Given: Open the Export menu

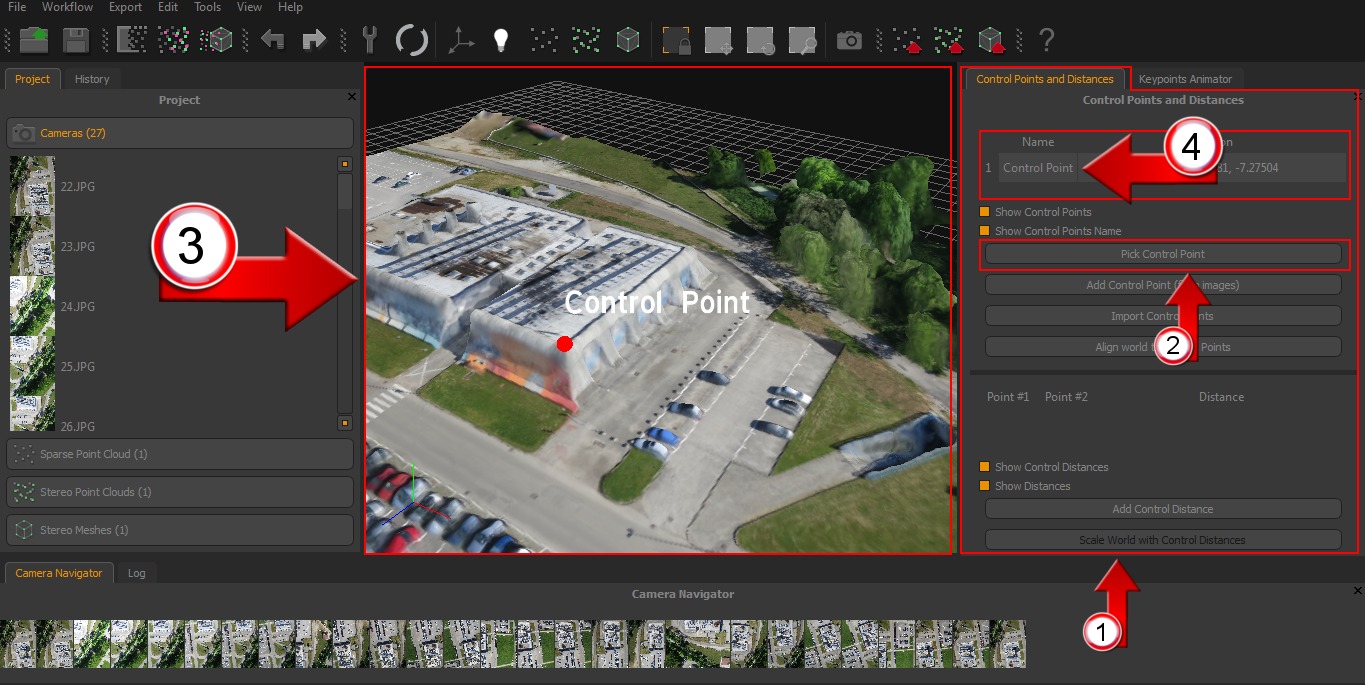Looking at the screenshot, I should click(x=125, y=7).
